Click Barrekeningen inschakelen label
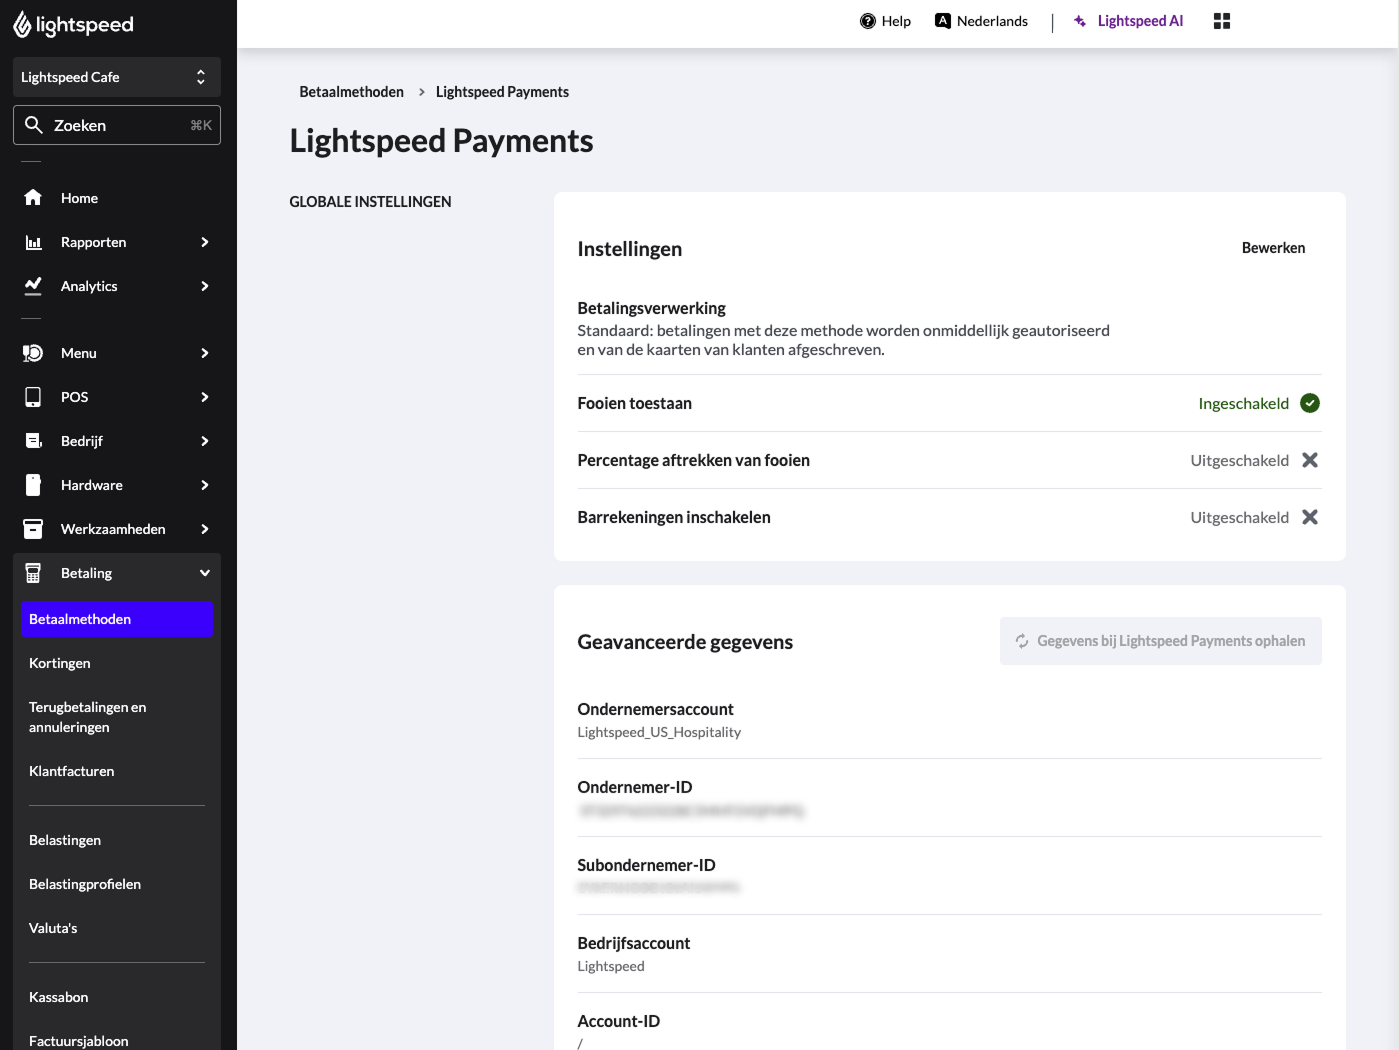This screenshot has height=1050, width=1399. click(x=674, y=517)
